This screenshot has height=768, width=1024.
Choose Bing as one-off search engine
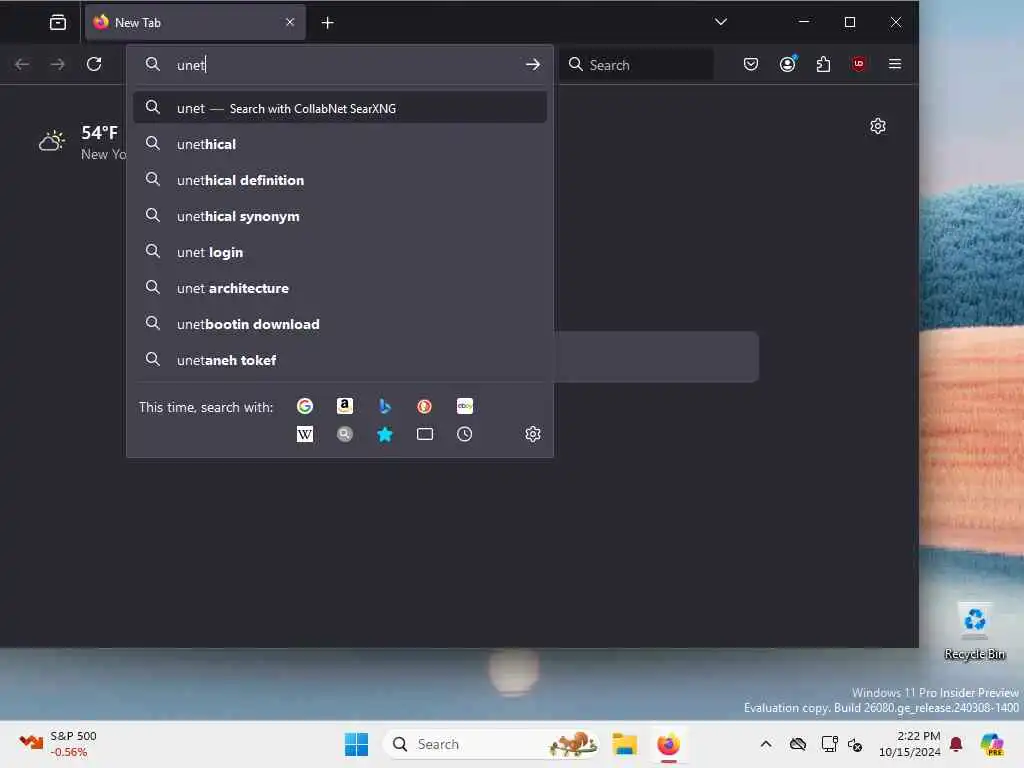click(385, 406)
